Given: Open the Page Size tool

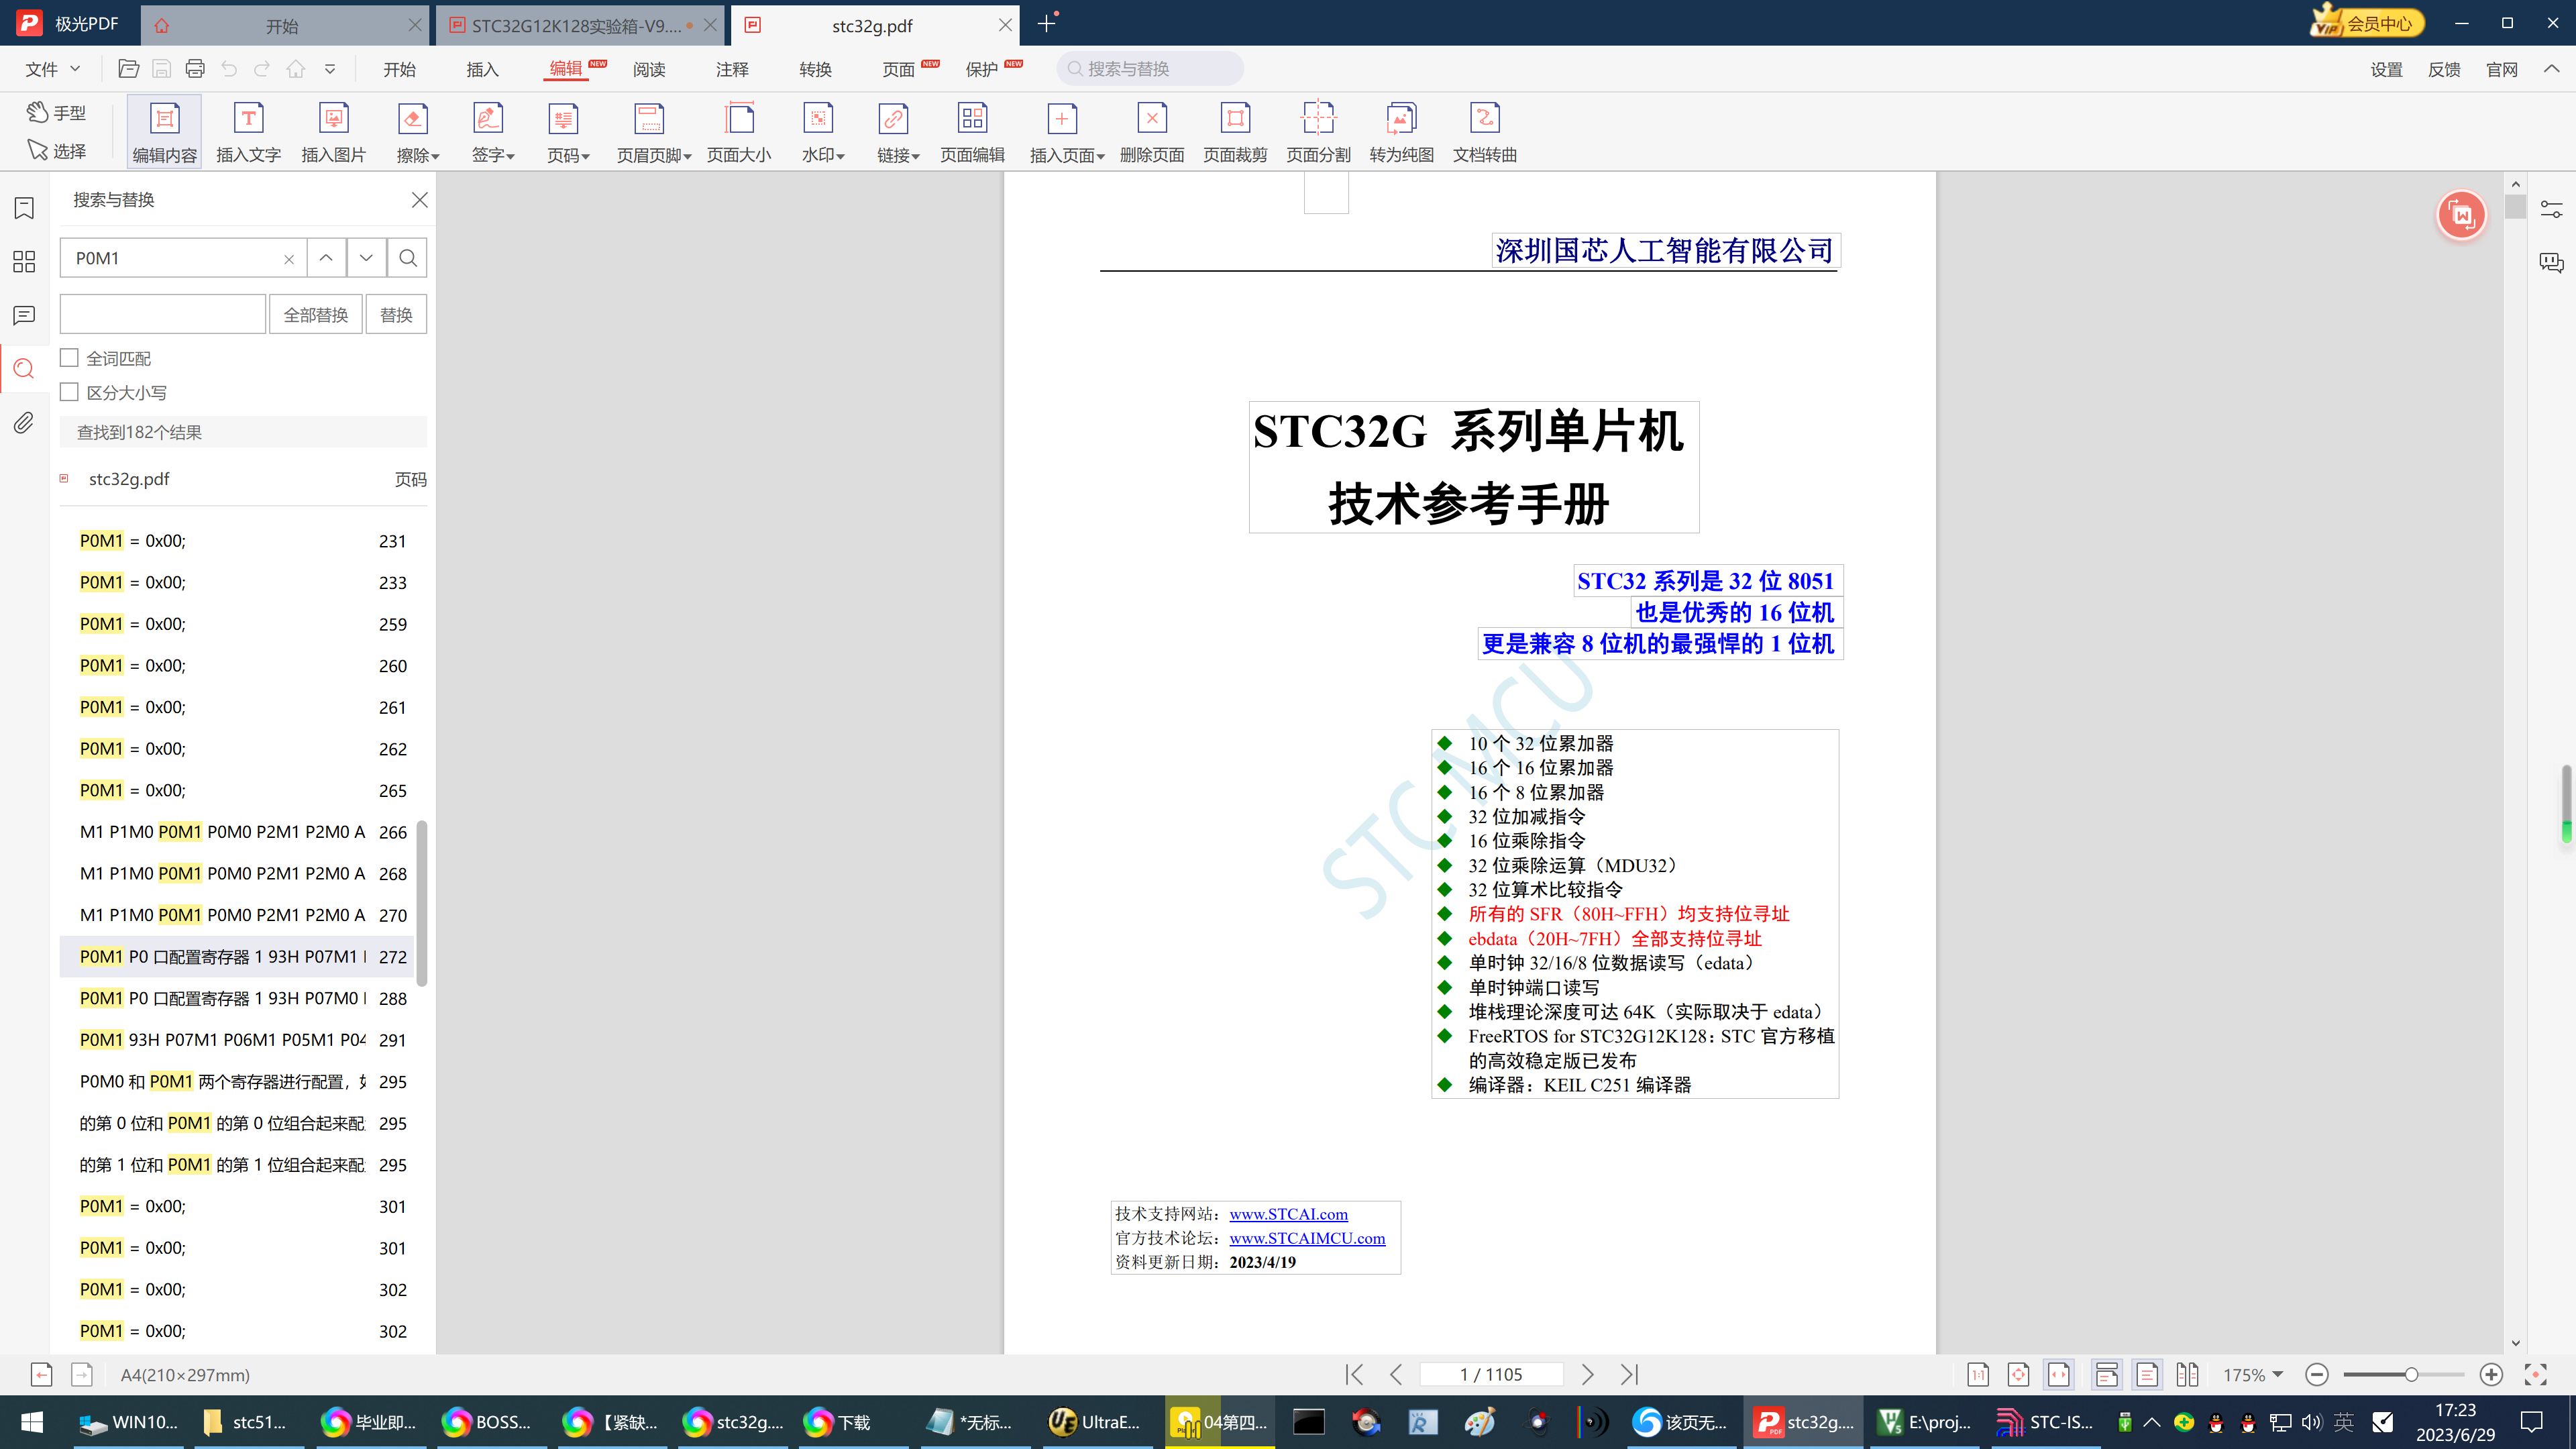Looking at the screenshot, I should pos(739,131).
